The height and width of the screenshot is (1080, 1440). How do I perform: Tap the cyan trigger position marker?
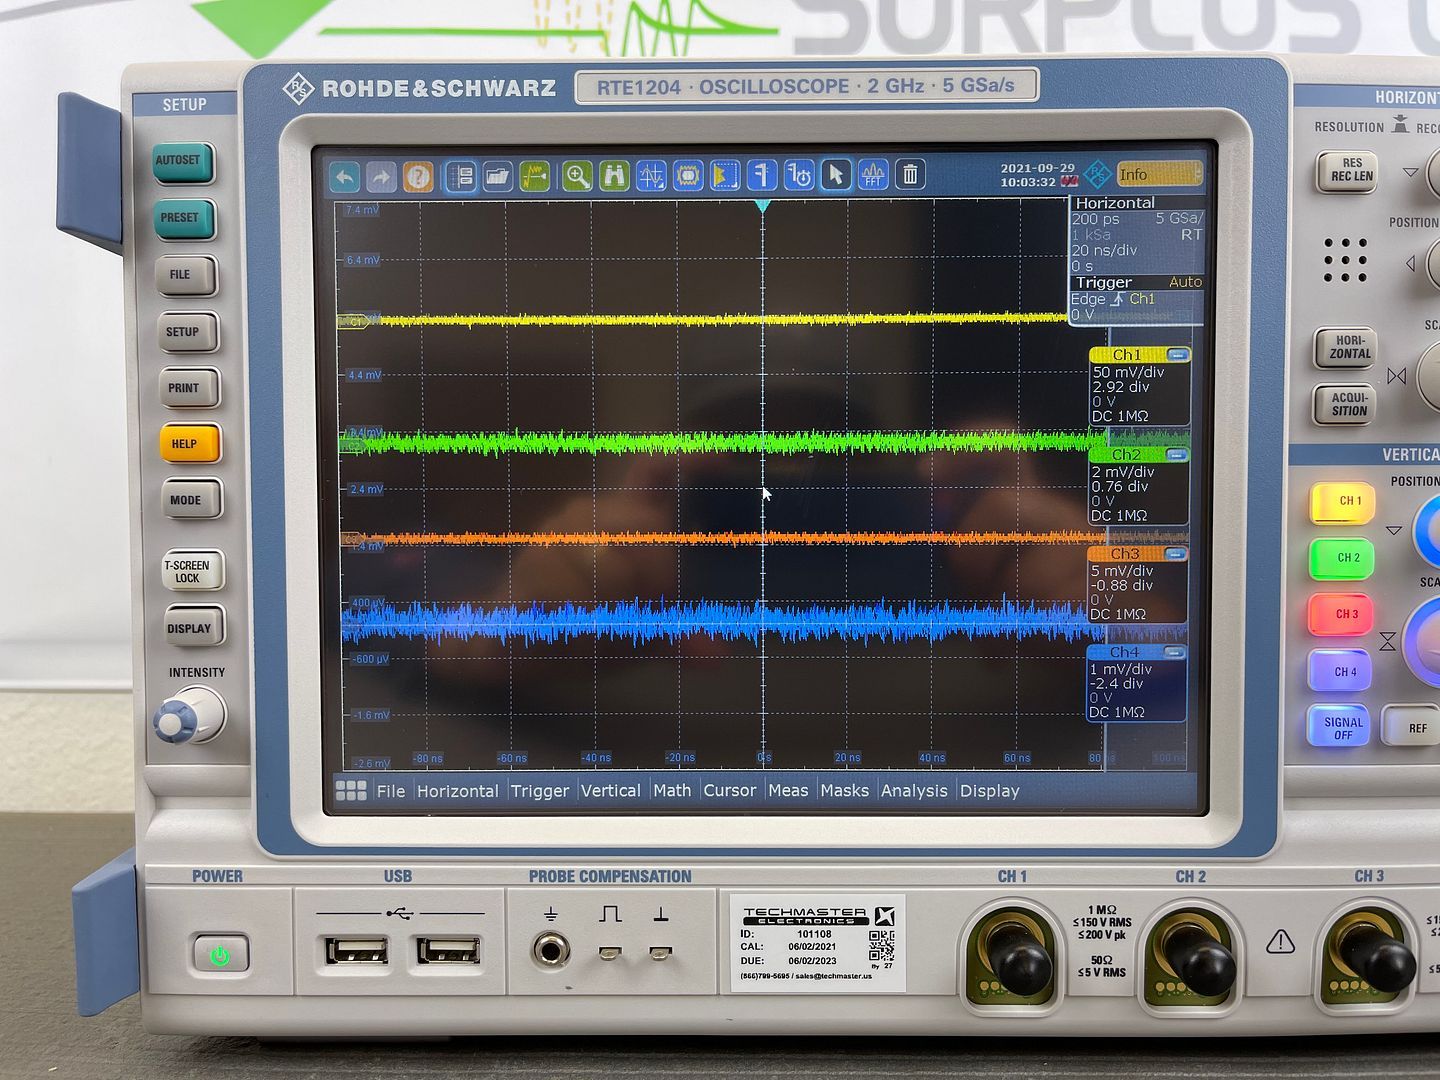[x=762, y=206]
